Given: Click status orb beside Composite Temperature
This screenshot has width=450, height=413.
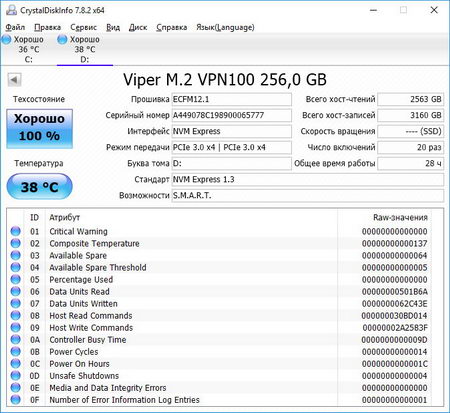Looking at the screenshot, I should (15, 243).
